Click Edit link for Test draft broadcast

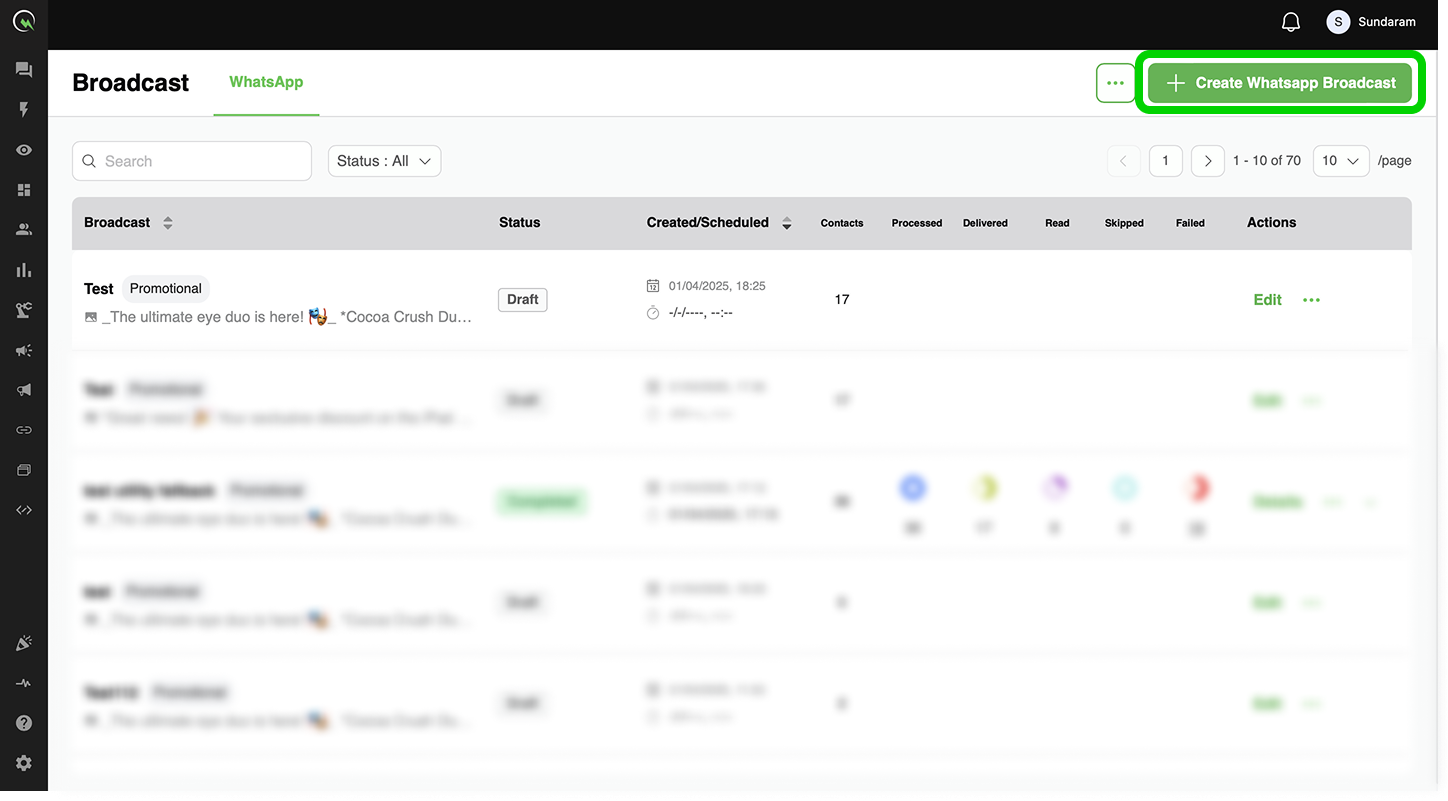click(x=1267, y=300)
